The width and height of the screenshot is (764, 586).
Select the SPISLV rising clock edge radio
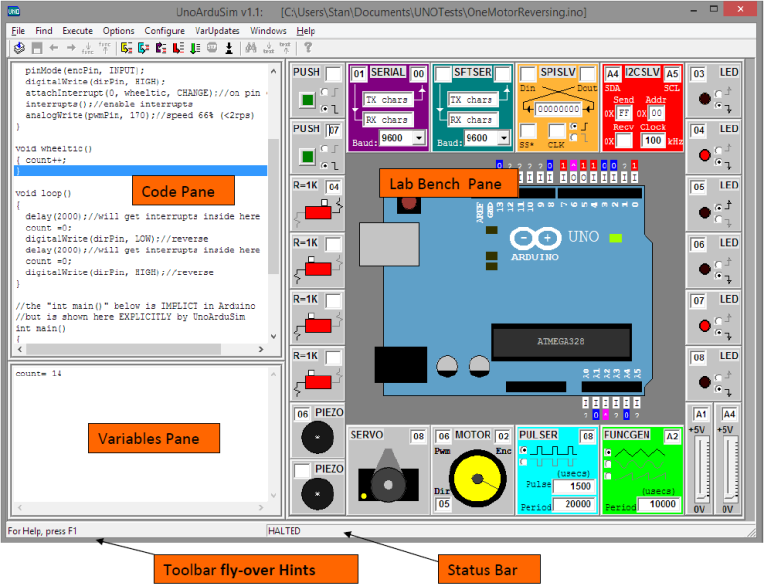[x=574, y=127]
